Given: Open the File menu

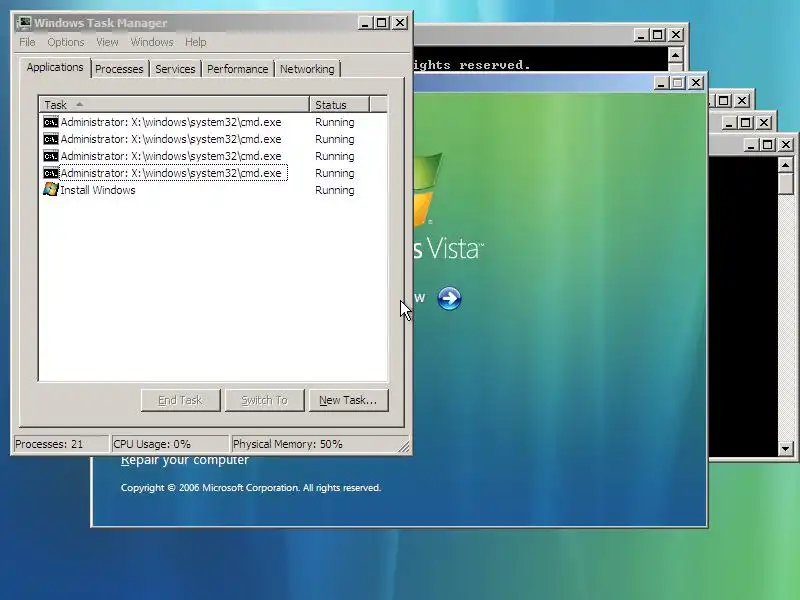Looking at the screenshot, I should click(27, 42).
